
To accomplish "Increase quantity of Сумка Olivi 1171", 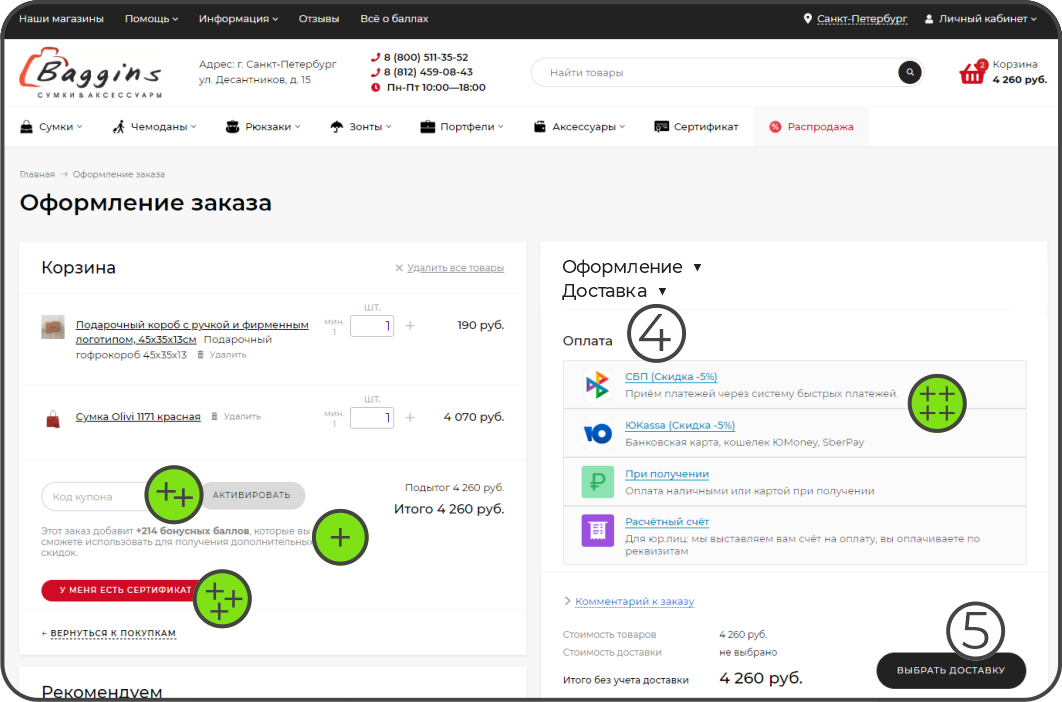I will tap(410, 417).
